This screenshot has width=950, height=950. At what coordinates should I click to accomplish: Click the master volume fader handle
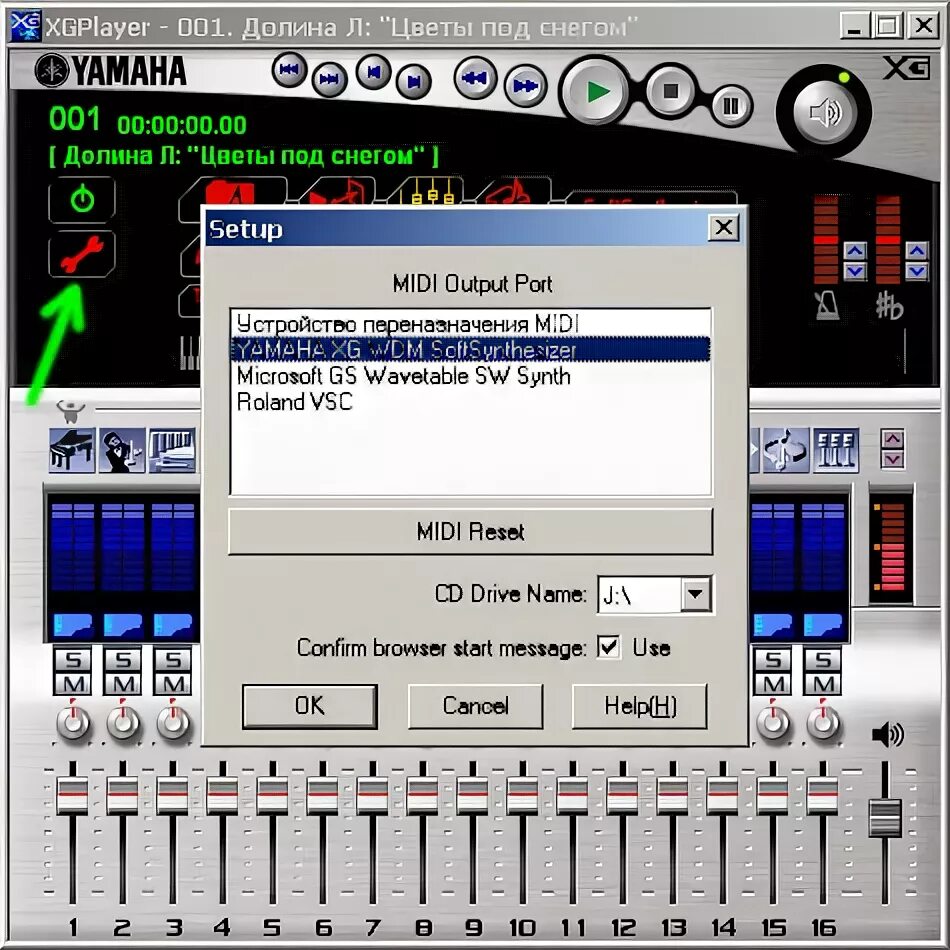885,818
